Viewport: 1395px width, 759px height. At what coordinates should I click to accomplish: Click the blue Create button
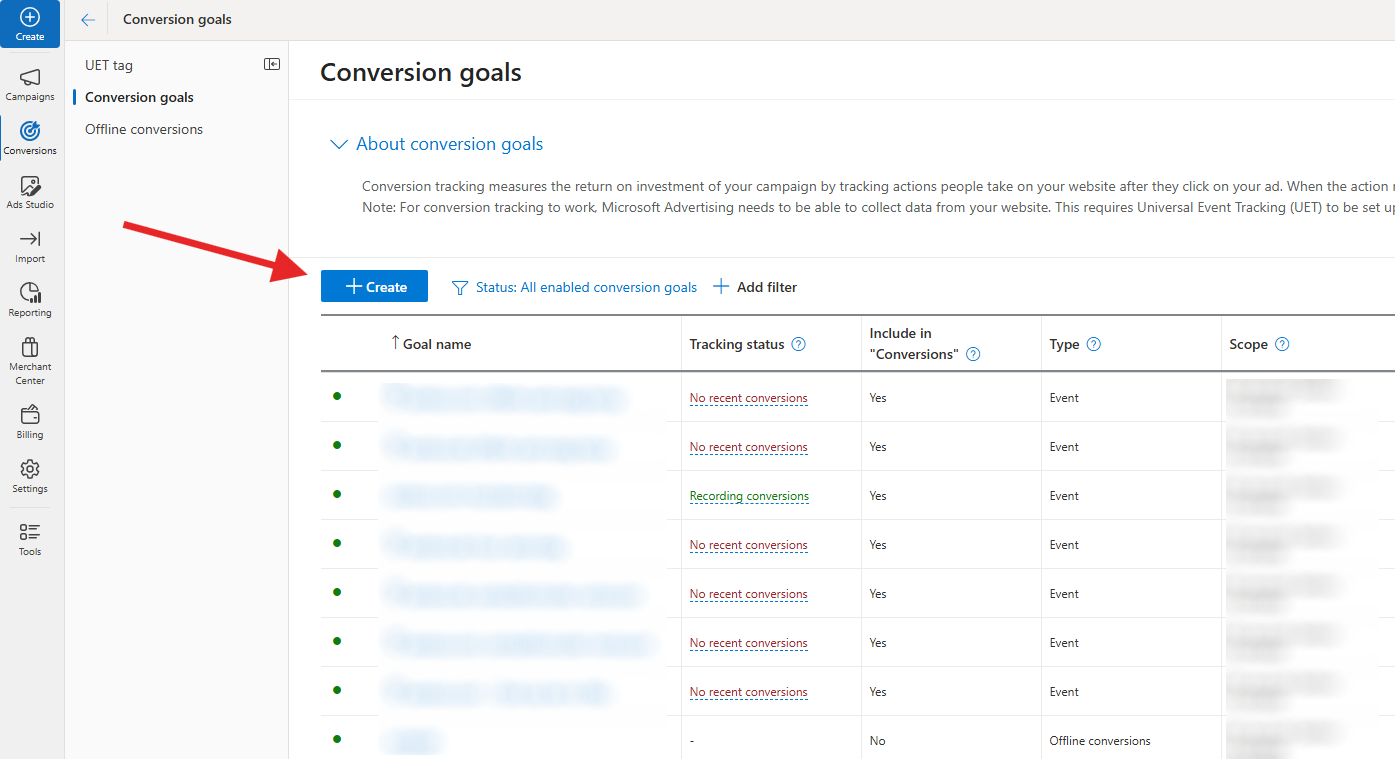click(374, 286)
